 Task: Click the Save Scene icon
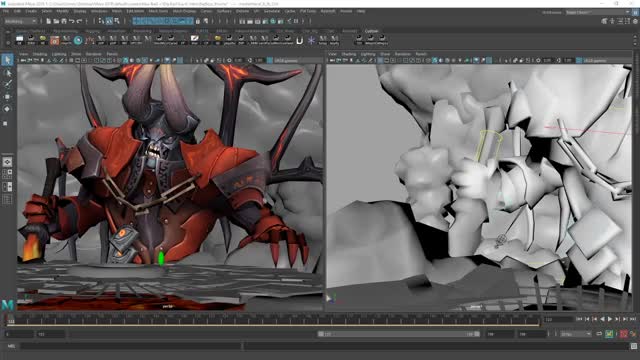(64, 21)
